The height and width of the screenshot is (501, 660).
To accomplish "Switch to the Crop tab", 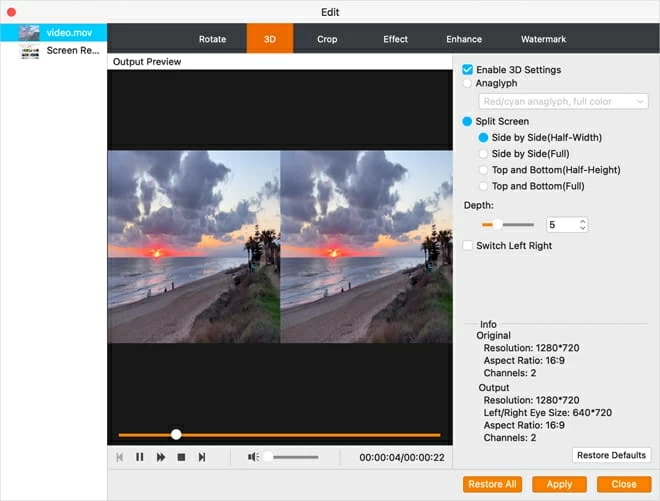I will click(x=327, y=39).
